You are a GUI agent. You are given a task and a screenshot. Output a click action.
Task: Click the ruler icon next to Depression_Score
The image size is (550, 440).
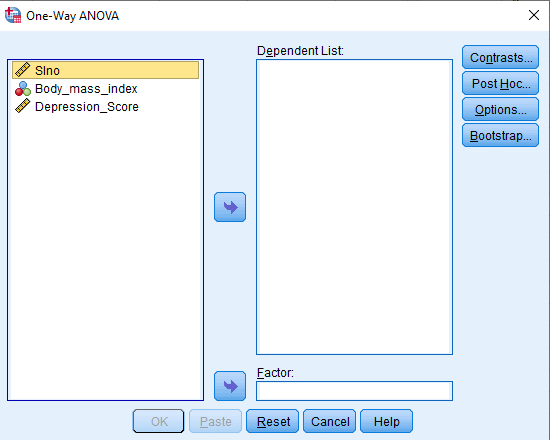click(23, 106)
